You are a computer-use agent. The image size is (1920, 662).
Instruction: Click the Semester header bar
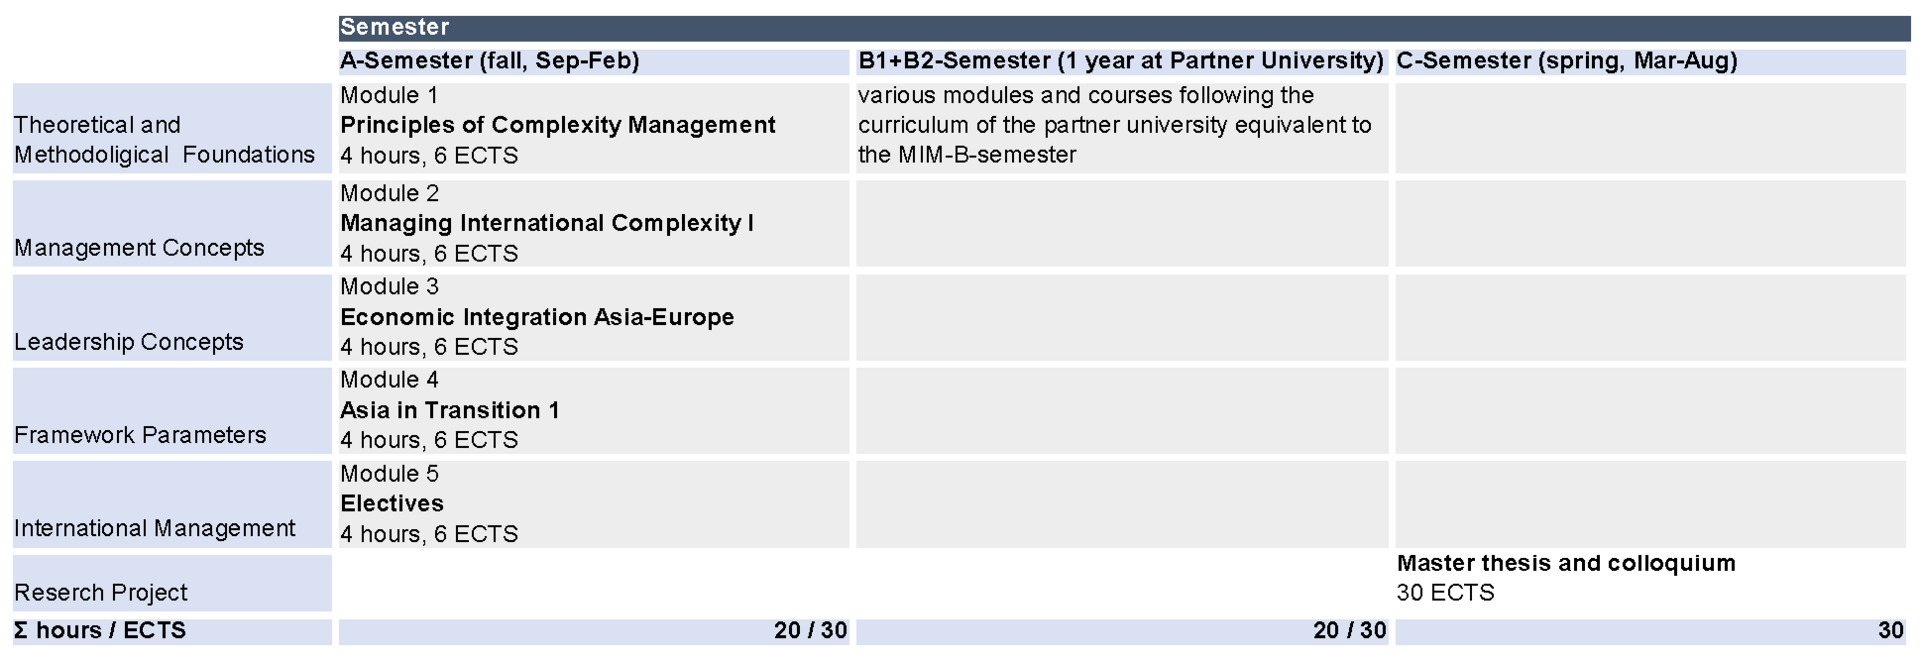pyautogui.click(x=1124, y=27)
